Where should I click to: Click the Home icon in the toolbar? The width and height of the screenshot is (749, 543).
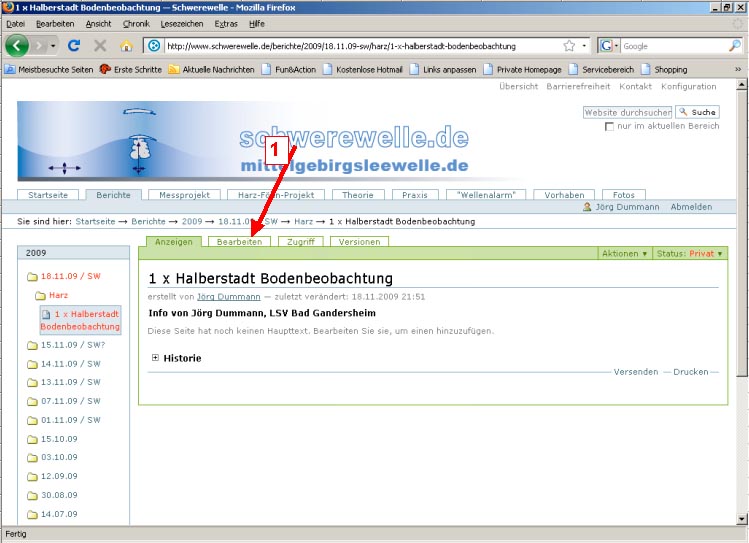(x=126, y=46)
